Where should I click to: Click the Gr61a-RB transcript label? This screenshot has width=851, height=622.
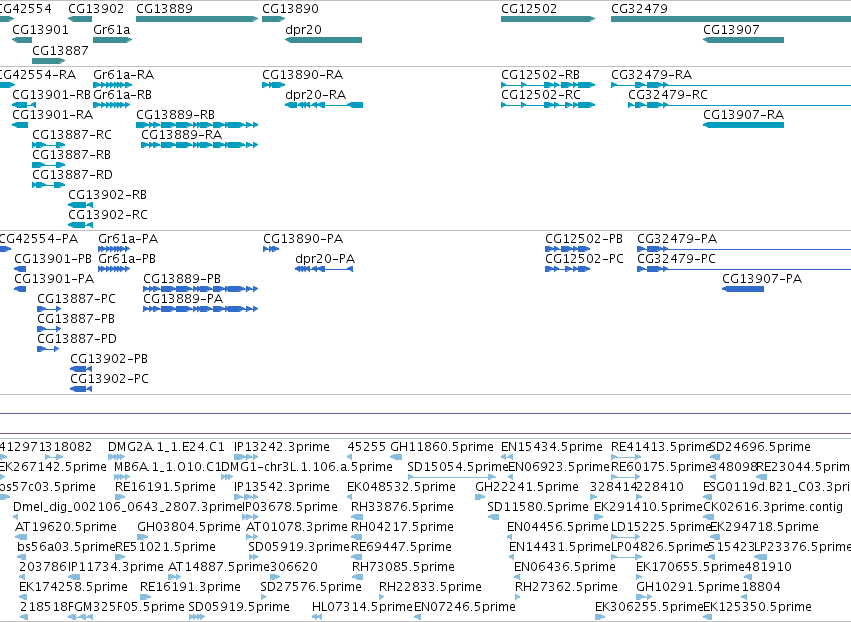[122, 94]
